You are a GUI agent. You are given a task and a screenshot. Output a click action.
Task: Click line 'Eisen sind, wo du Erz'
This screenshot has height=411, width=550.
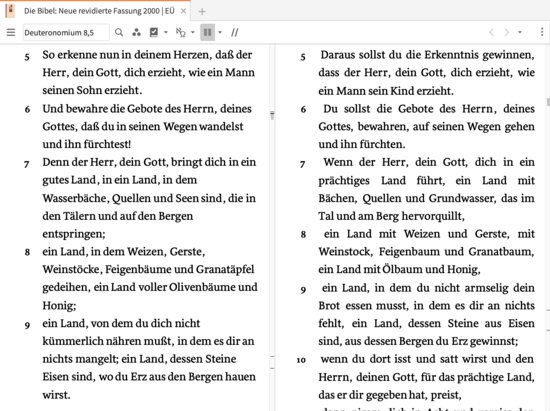tap(149, 377)
